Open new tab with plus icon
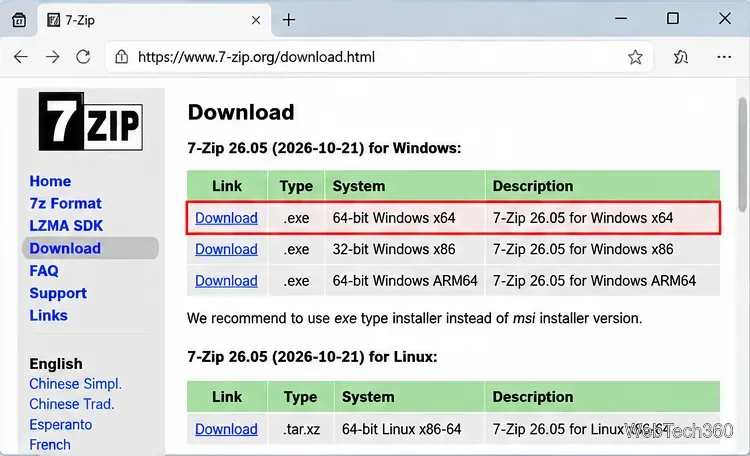The width and height of the screenshot is (750, 456). tap(289, 20)
